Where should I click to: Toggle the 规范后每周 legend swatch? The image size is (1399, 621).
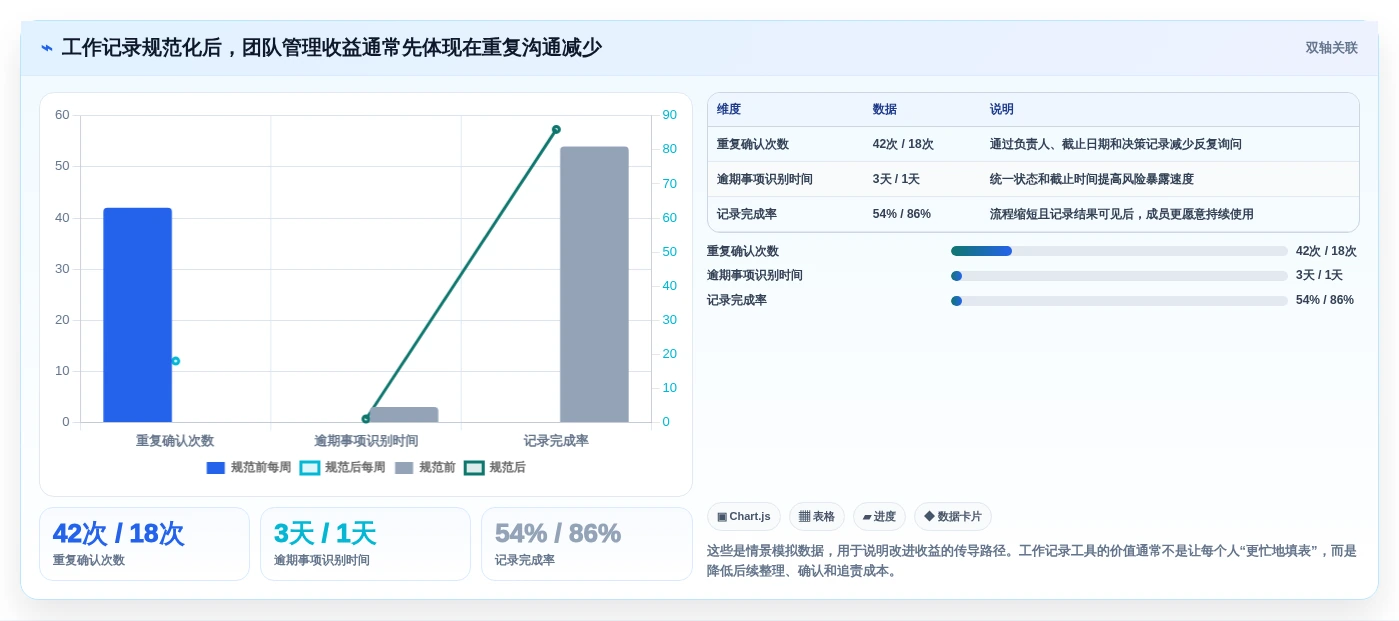(310, 468)
